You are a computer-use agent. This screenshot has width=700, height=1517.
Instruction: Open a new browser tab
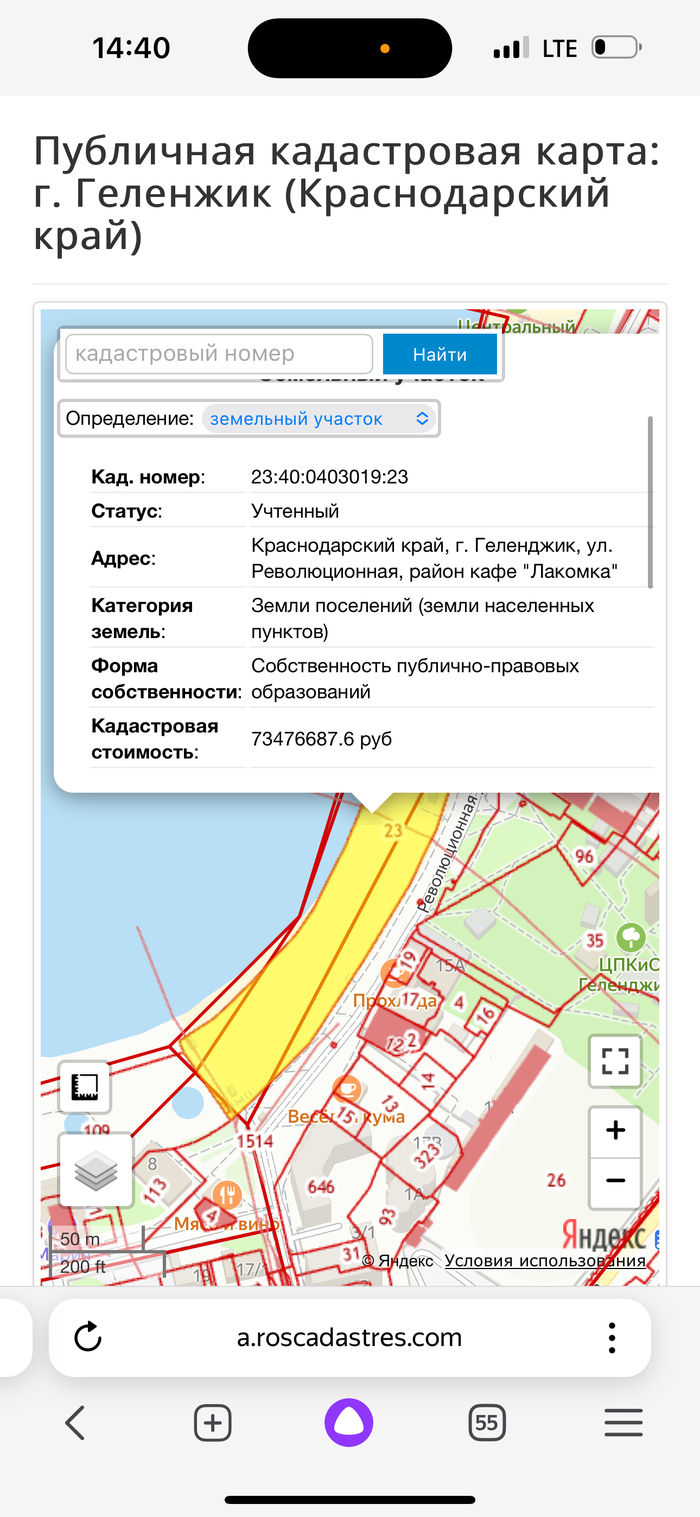pyautogui.click(x=213, y=1422)
